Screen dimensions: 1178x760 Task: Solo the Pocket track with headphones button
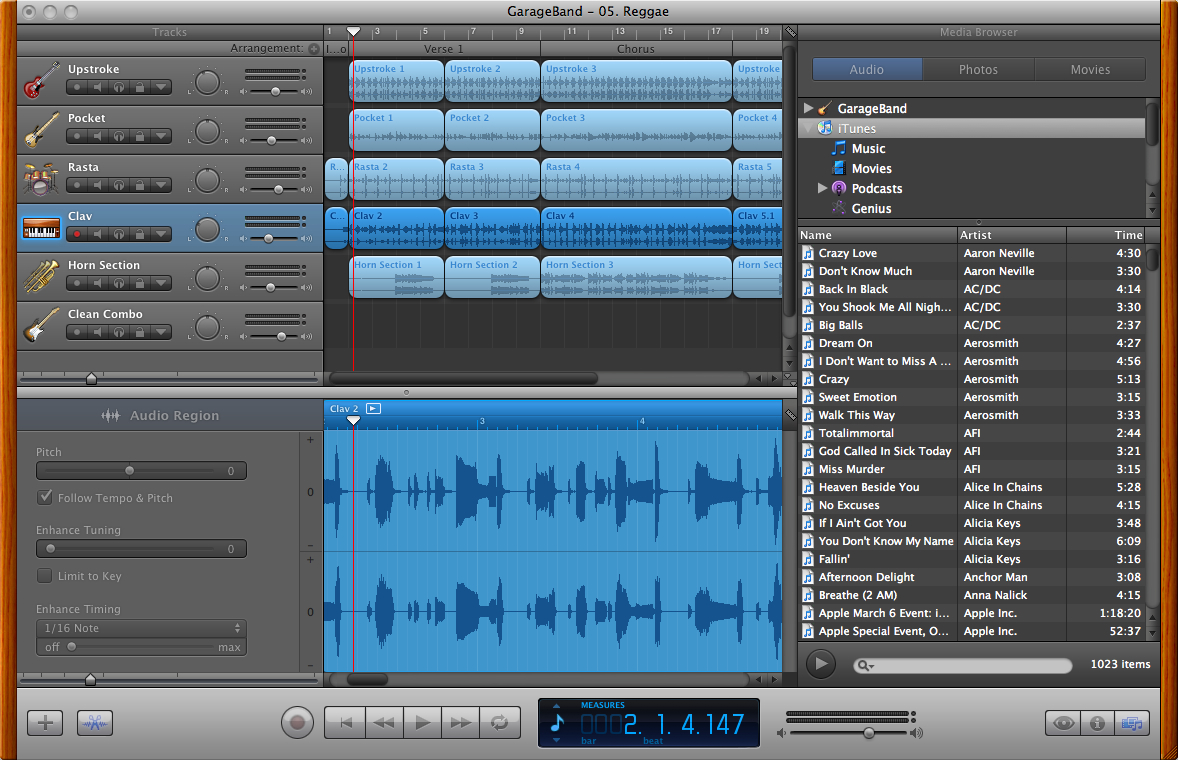pyautogui.click(x=119, y=136)
